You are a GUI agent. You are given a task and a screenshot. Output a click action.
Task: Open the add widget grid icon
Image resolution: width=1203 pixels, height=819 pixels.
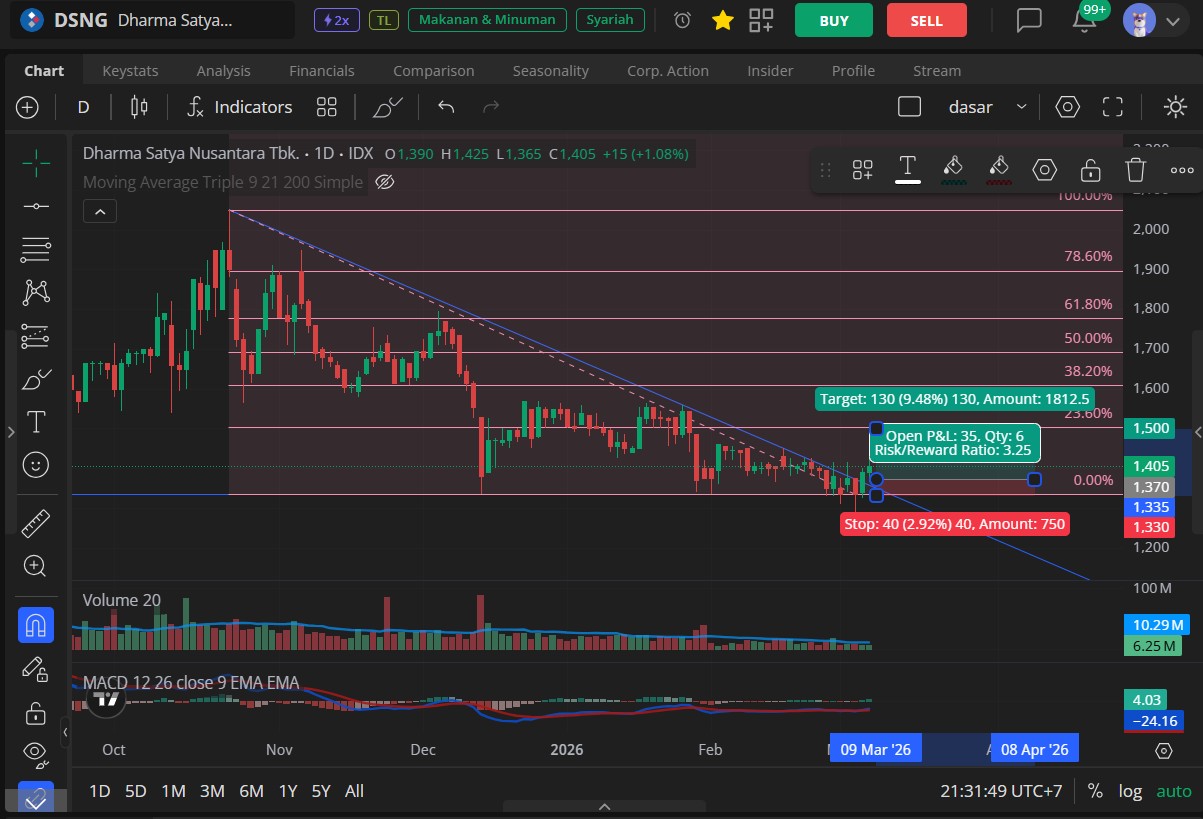click(x=761, y=20)
